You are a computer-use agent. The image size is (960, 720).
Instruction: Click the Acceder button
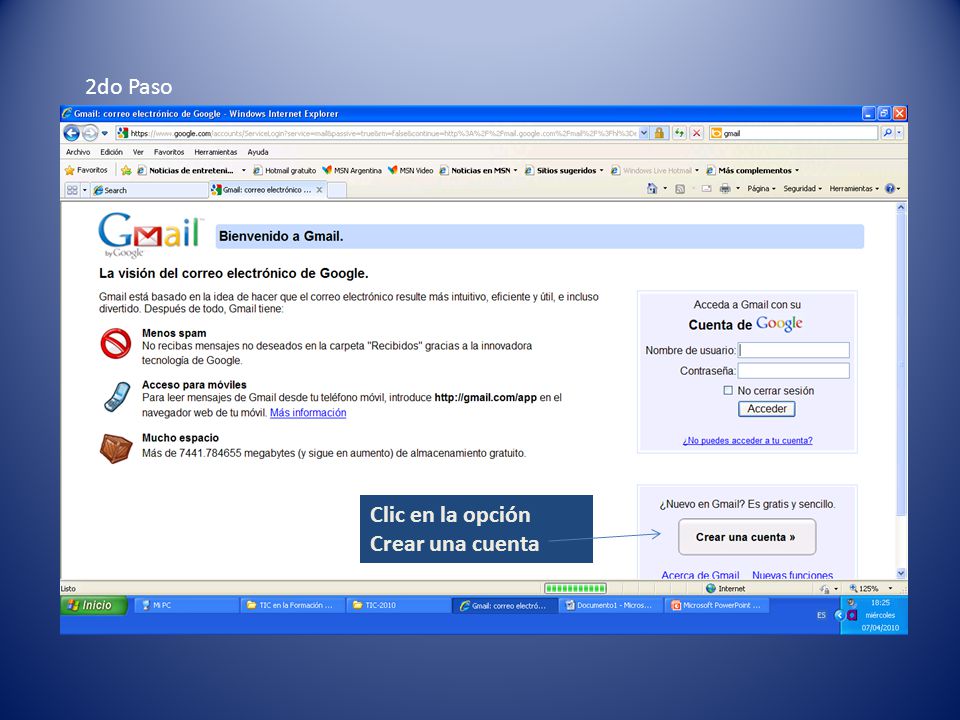click(x=767, y=409)
